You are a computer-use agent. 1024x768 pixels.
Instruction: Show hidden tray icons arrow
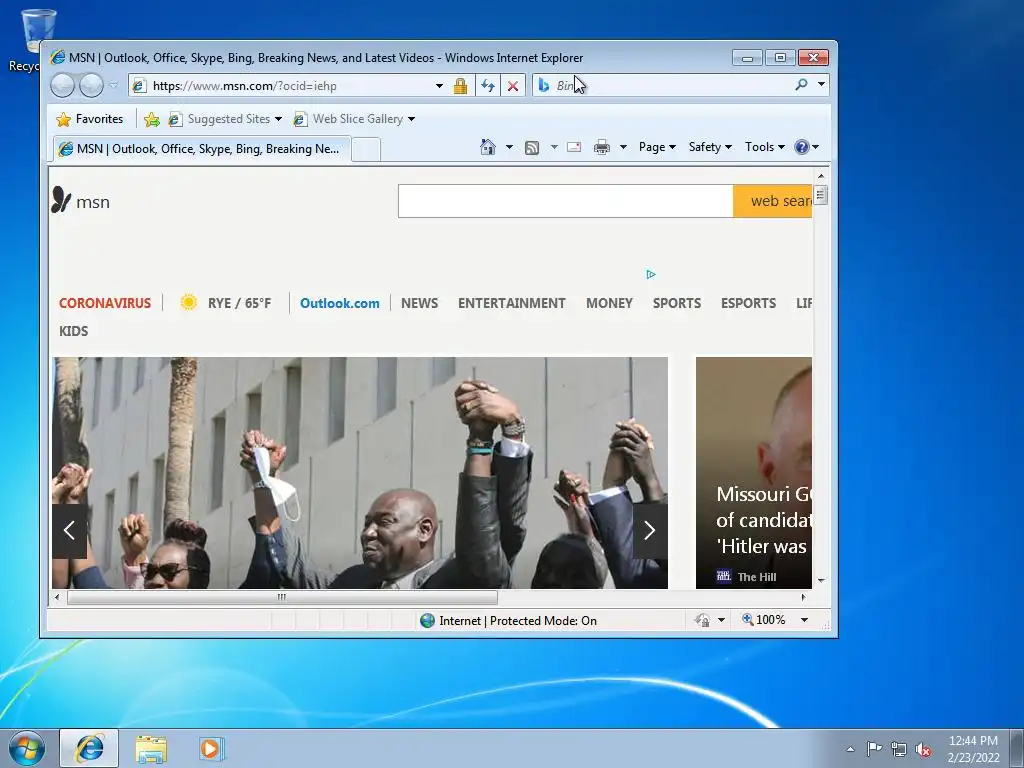pos(850,749)
